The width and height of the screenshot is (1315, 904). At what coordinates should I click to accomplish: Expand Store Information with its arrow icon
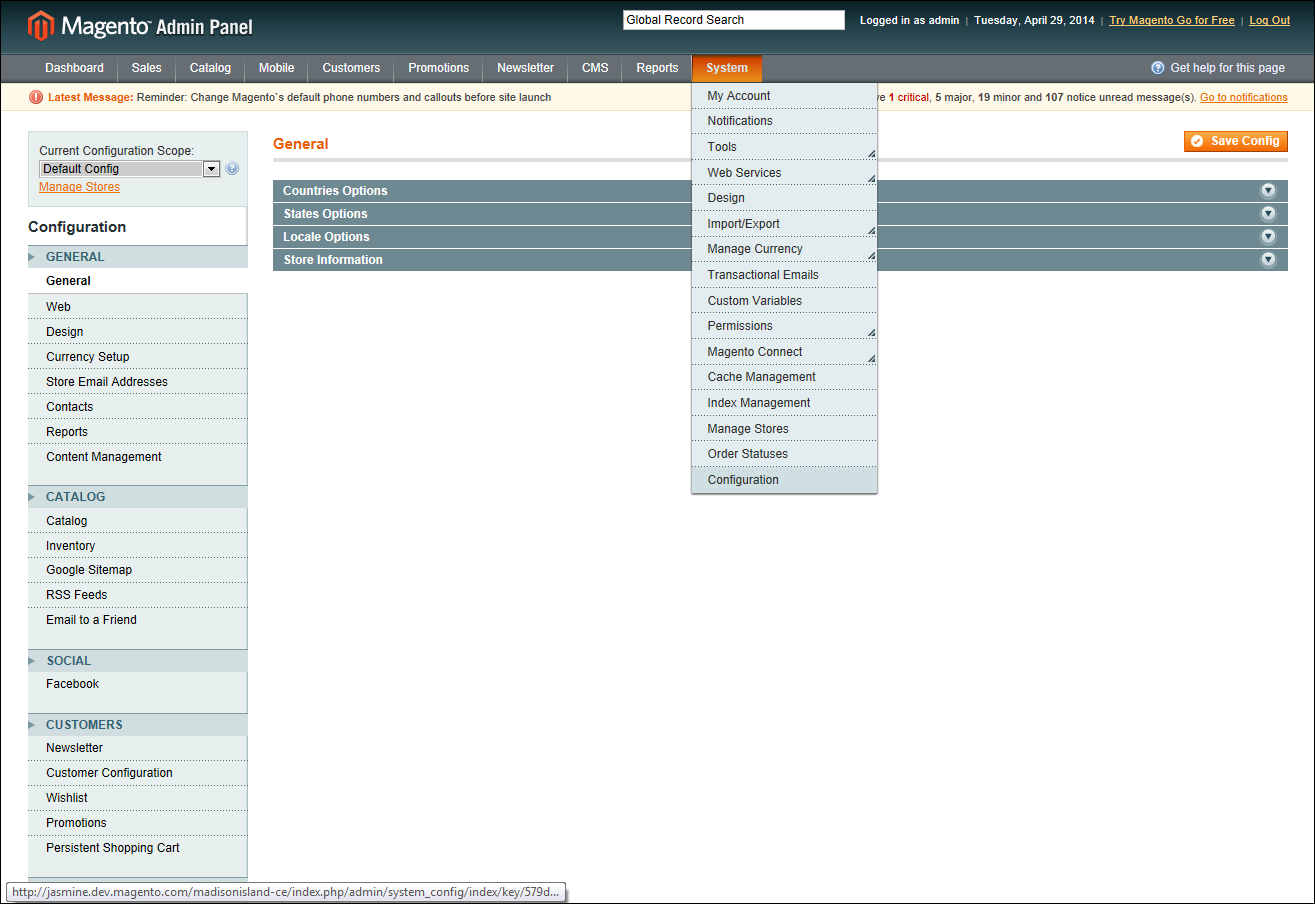(x=1268, y=260)
